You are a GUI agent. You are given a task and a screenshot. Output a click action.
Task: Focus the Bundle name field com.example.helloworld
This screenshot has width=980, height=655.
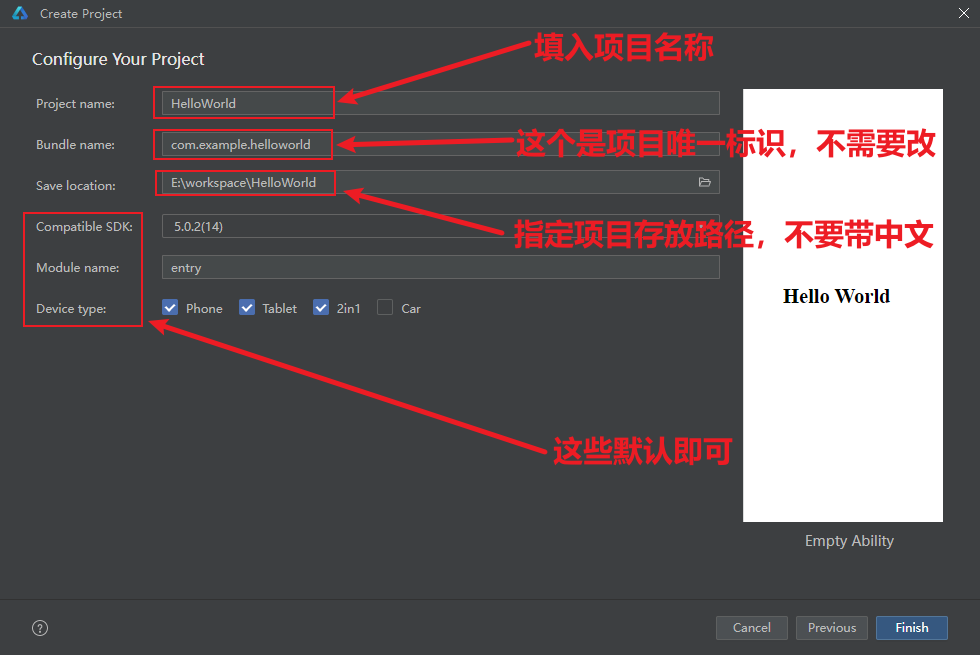441,144
